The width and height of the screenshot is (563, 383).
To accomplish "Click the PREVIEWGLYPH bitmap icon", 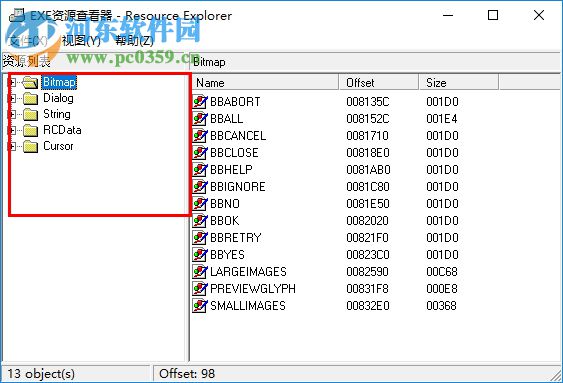I will [200, 289].
